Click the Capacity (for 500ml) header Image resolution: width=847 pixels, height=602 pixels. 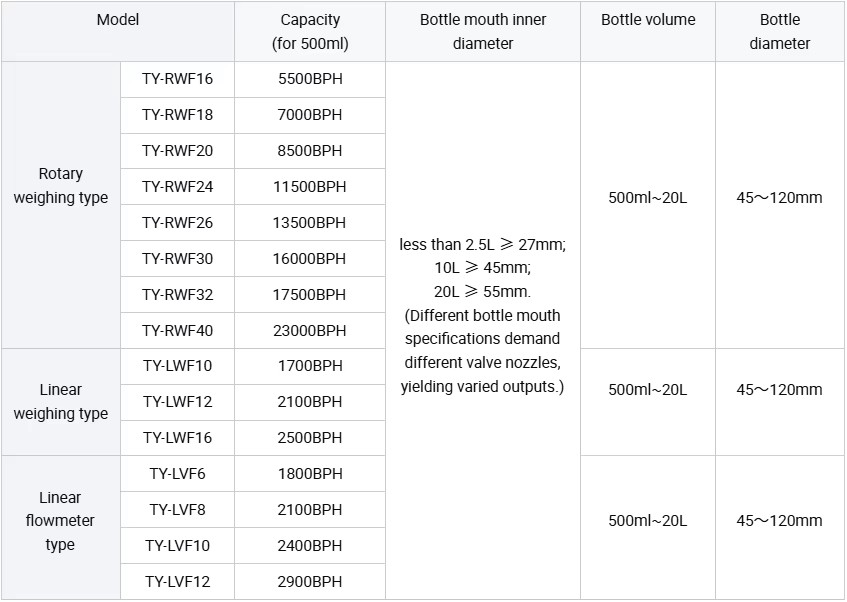[310, 31]
